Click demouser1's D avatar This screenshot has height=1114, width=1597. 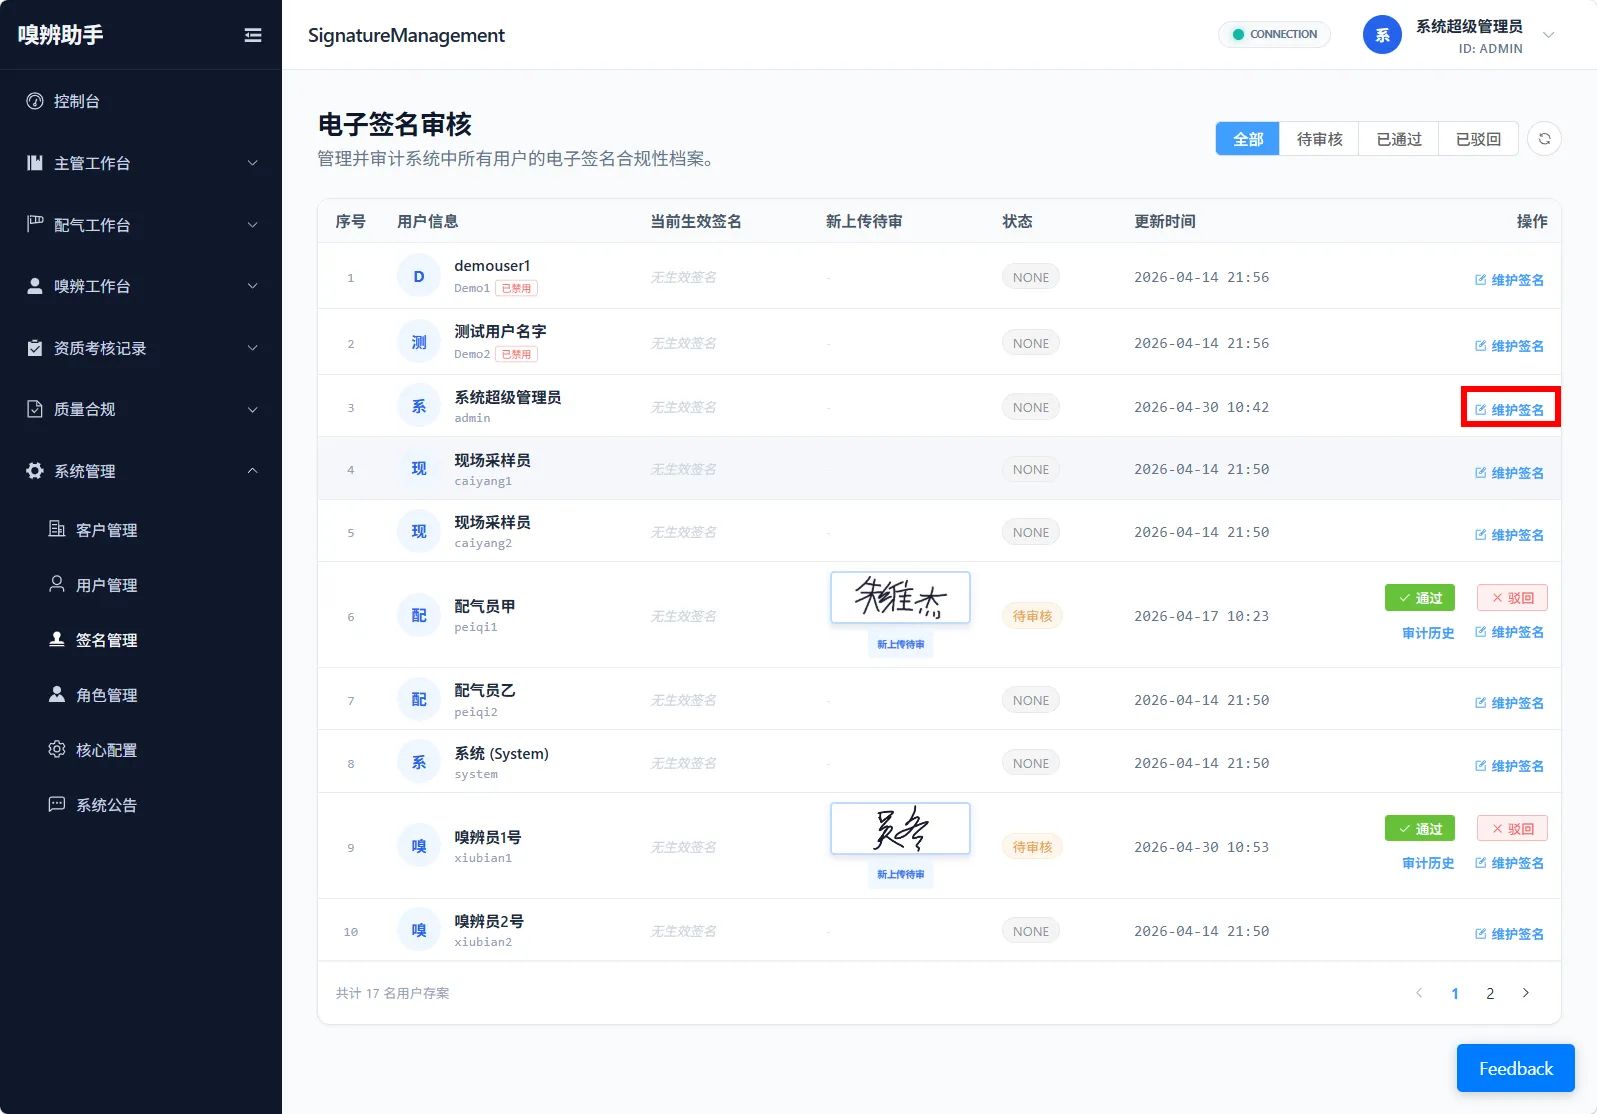tap(419, 276)
